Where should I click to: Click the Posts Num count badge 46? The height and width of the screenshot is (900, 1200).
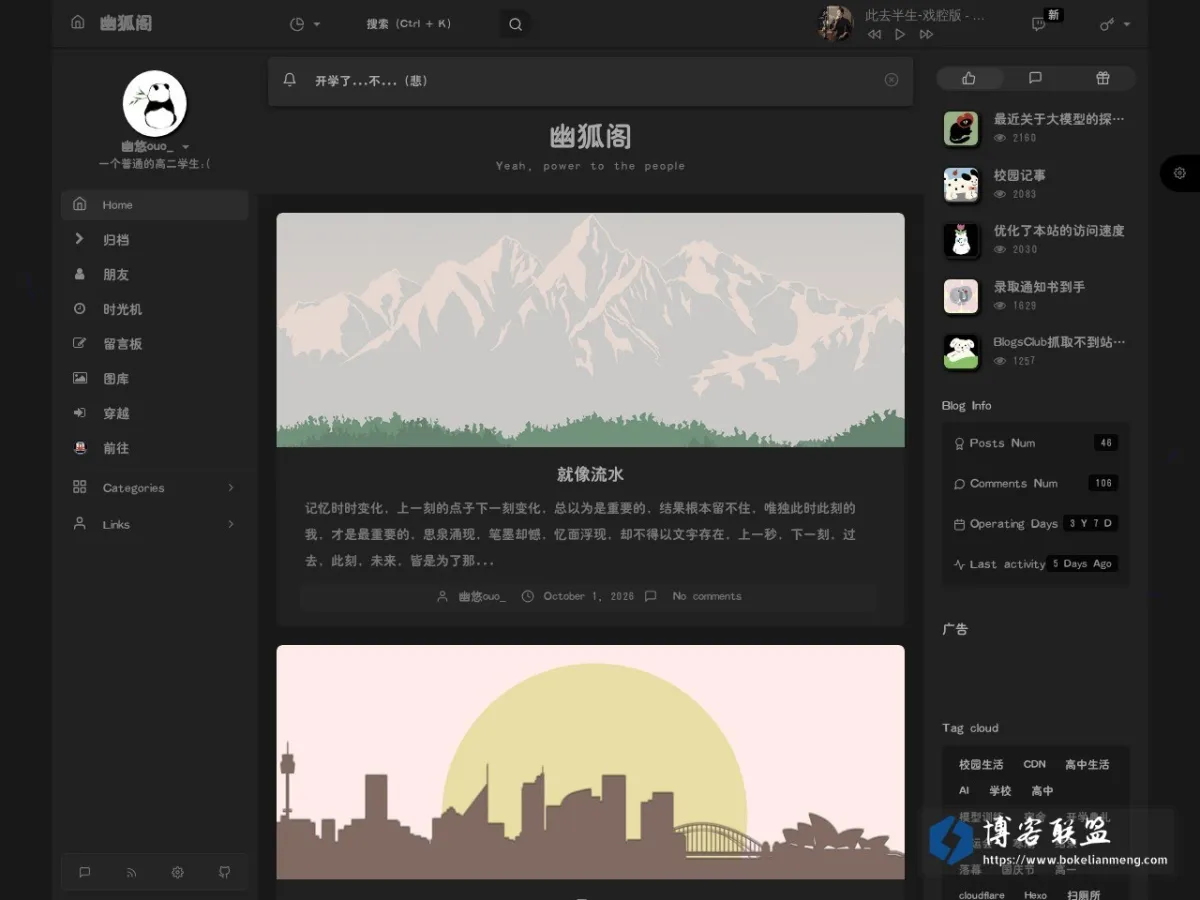(1105, 443)
